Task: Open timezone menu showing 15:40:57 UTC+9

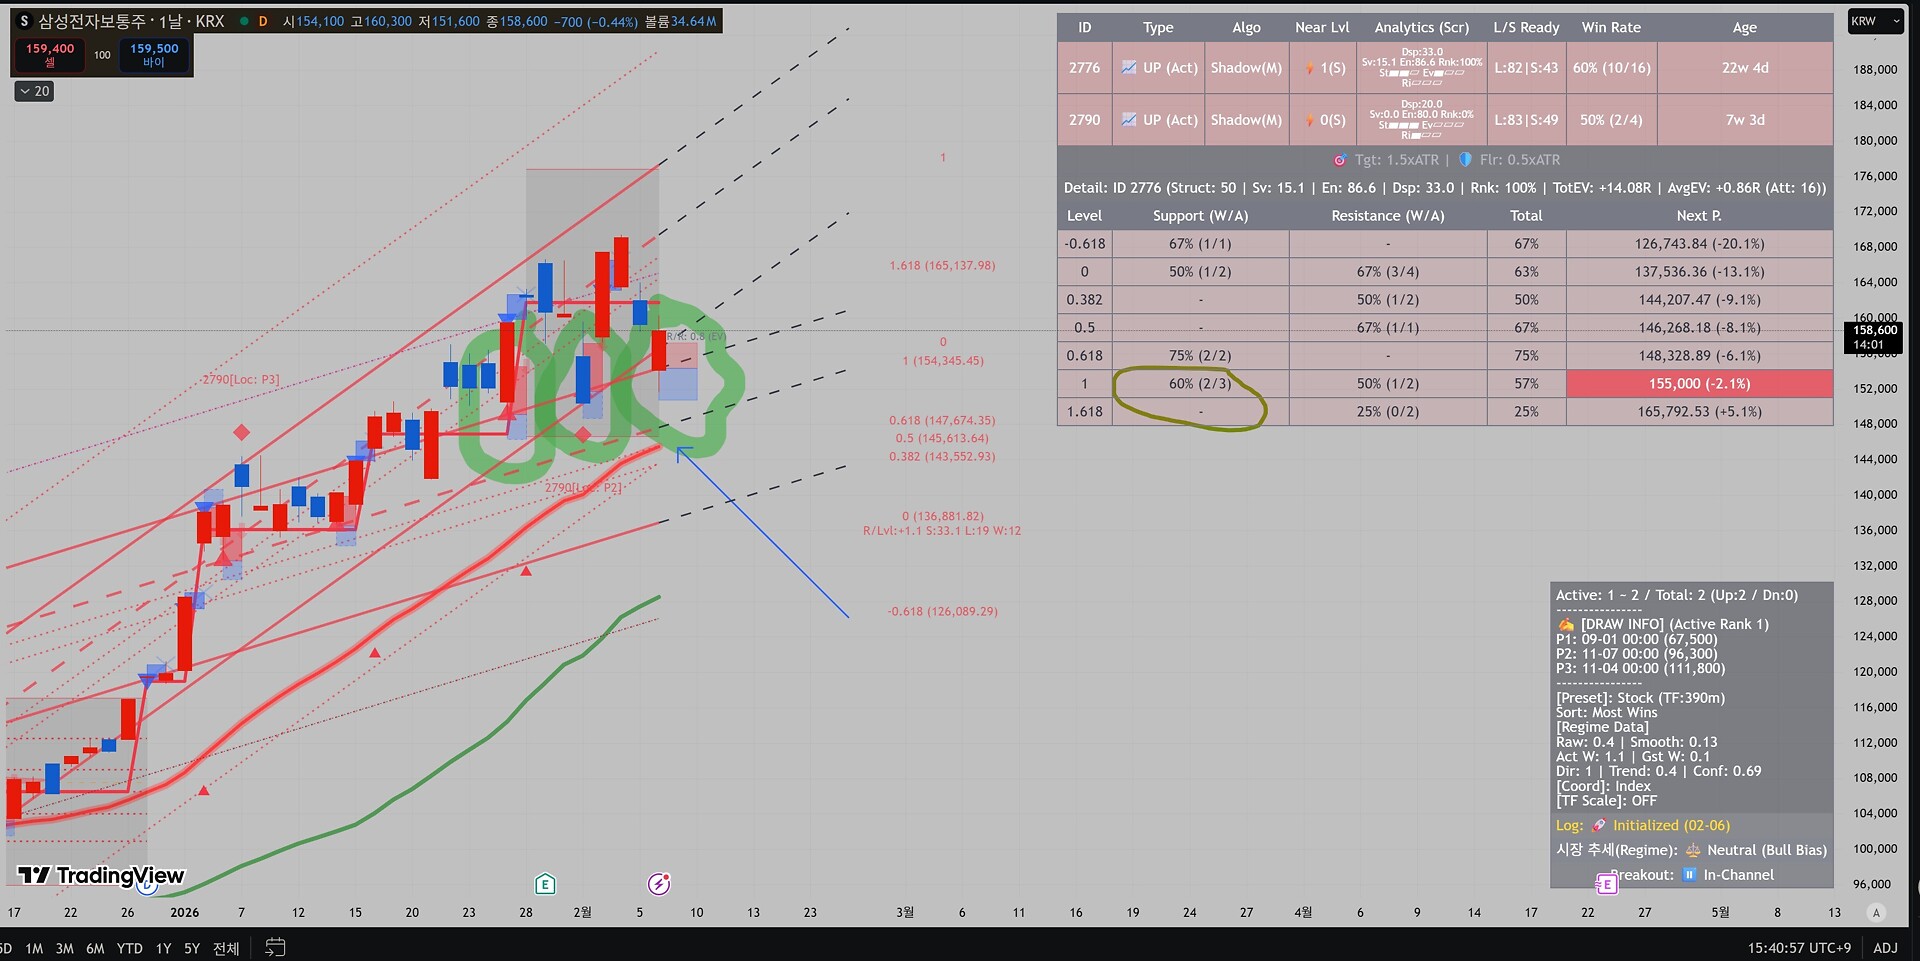Action: (1799, 948)
